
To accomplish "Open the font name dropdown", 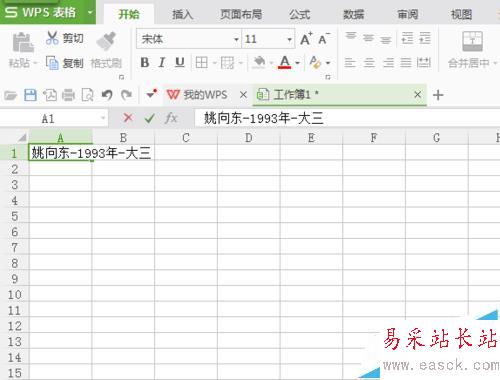I will [236, 39].
